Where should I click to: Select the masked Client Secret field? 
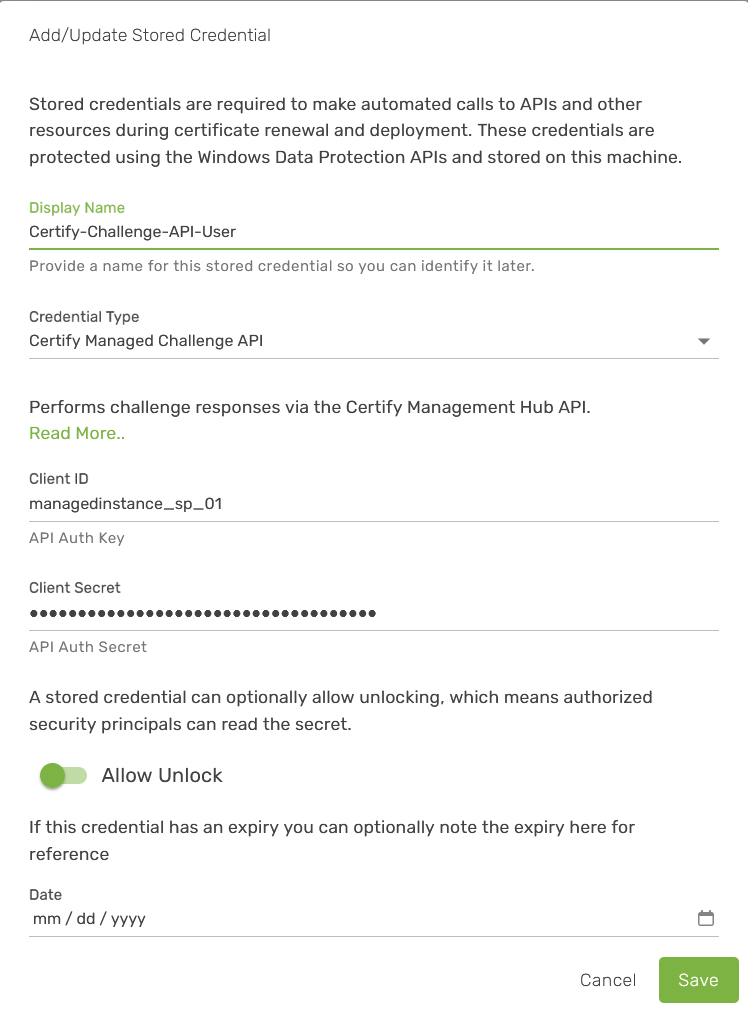pos(370,613)
